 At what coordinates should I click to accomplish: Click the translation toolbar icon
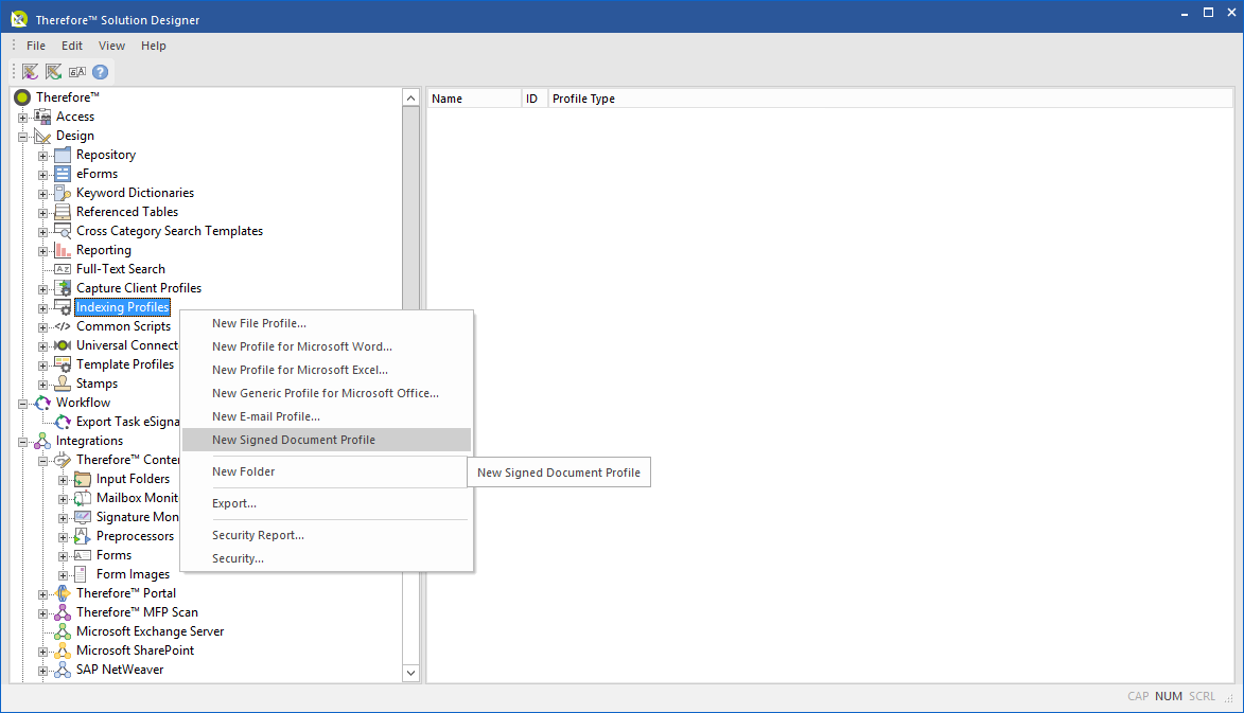[x=77, y=71]
